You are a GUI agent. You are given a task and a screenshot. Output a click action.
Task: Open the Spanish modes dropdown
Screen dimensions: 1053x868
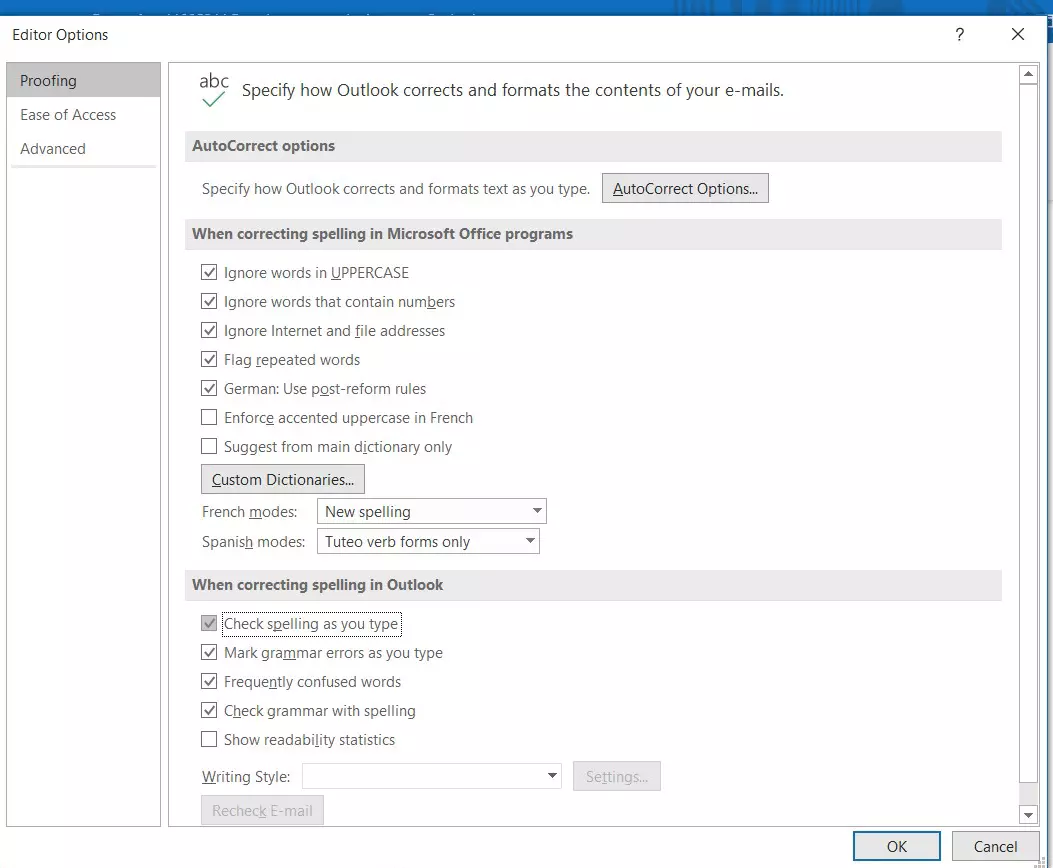(x=529, y=540)
